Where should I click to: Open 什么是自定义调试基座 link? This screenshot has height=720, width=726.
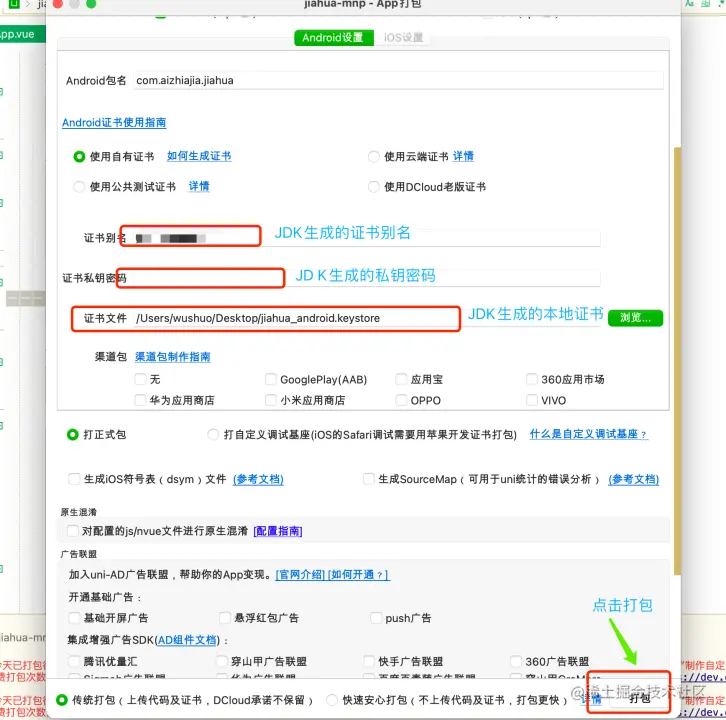[x=588, y=434]
